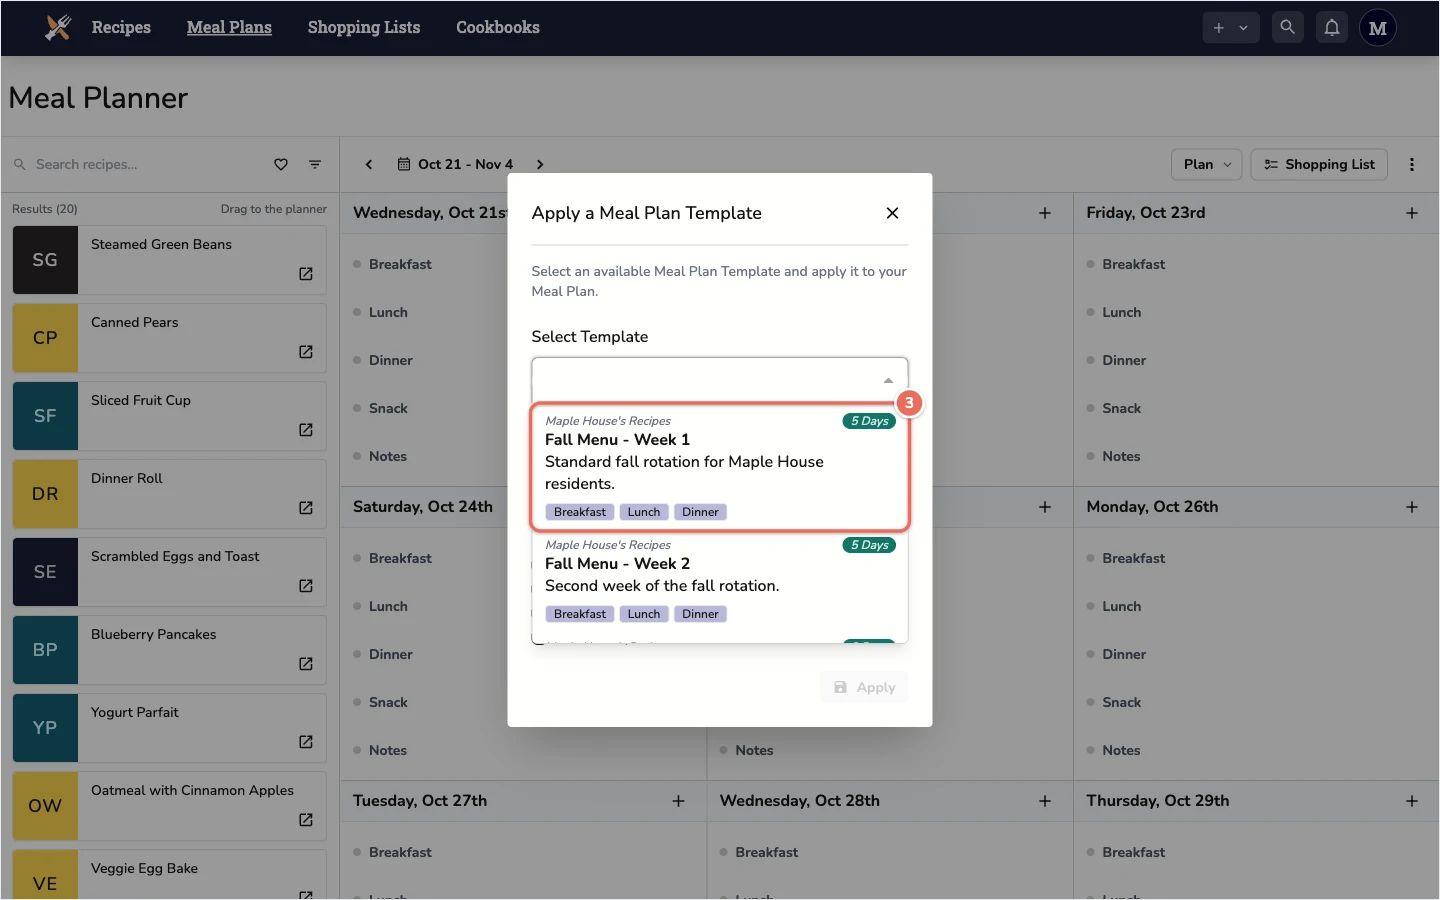Viewport: 1440px width, 900px height.
Task: Open the notifications bell
Action: pyautogui.click(x=1332, y=28)
